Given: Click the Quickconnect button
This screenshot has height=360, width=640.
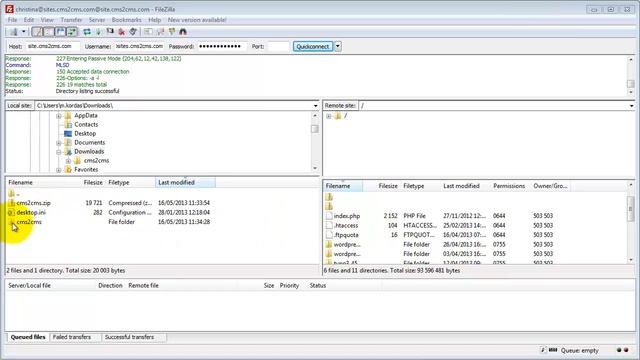Looking at the screenshot, I should 313,47.
